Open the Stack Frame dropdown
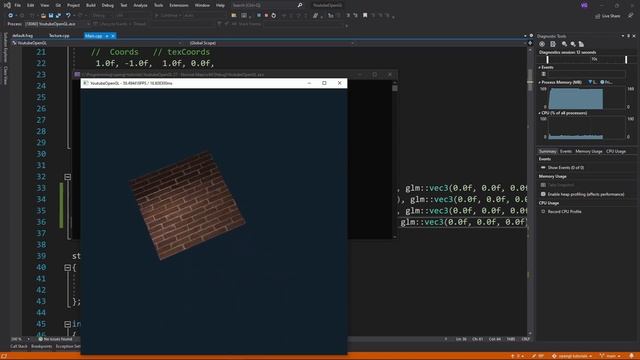This screenshot has width=640, height=360. [304, 24]
